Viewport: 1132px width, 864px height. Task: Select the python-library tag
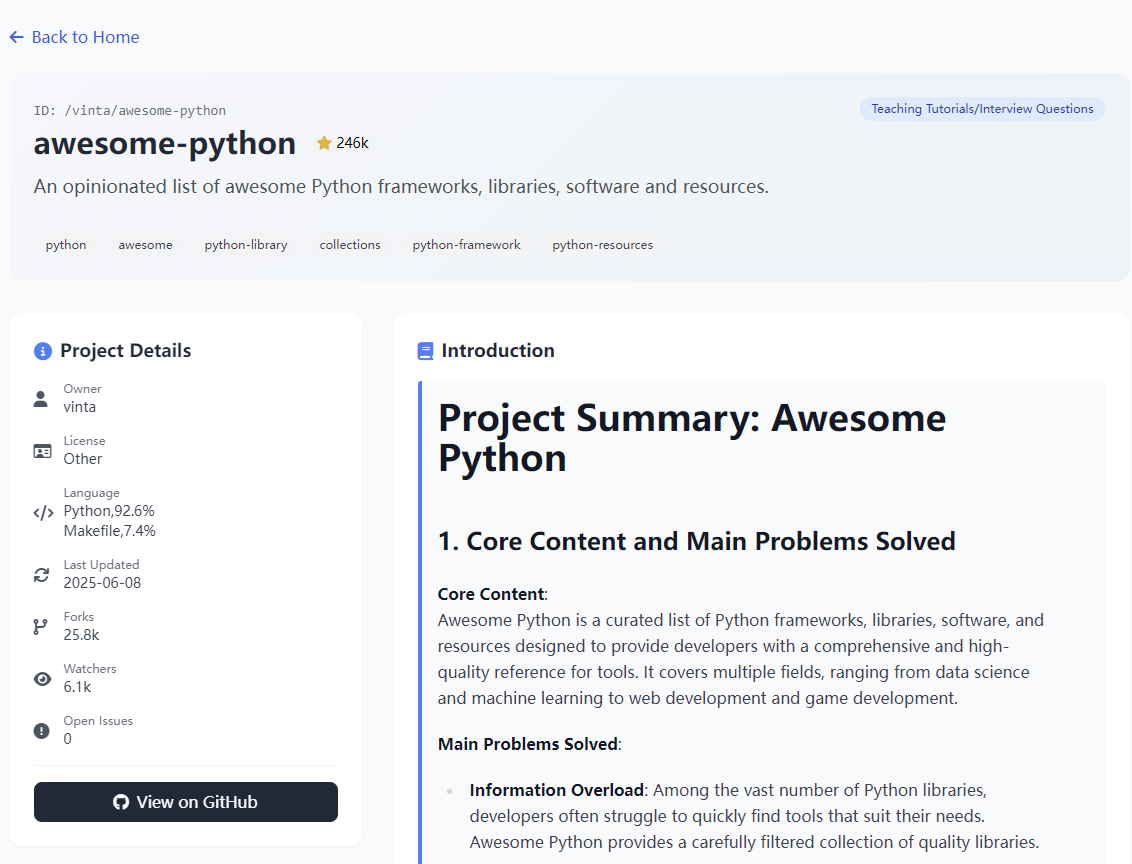point(245,245)
